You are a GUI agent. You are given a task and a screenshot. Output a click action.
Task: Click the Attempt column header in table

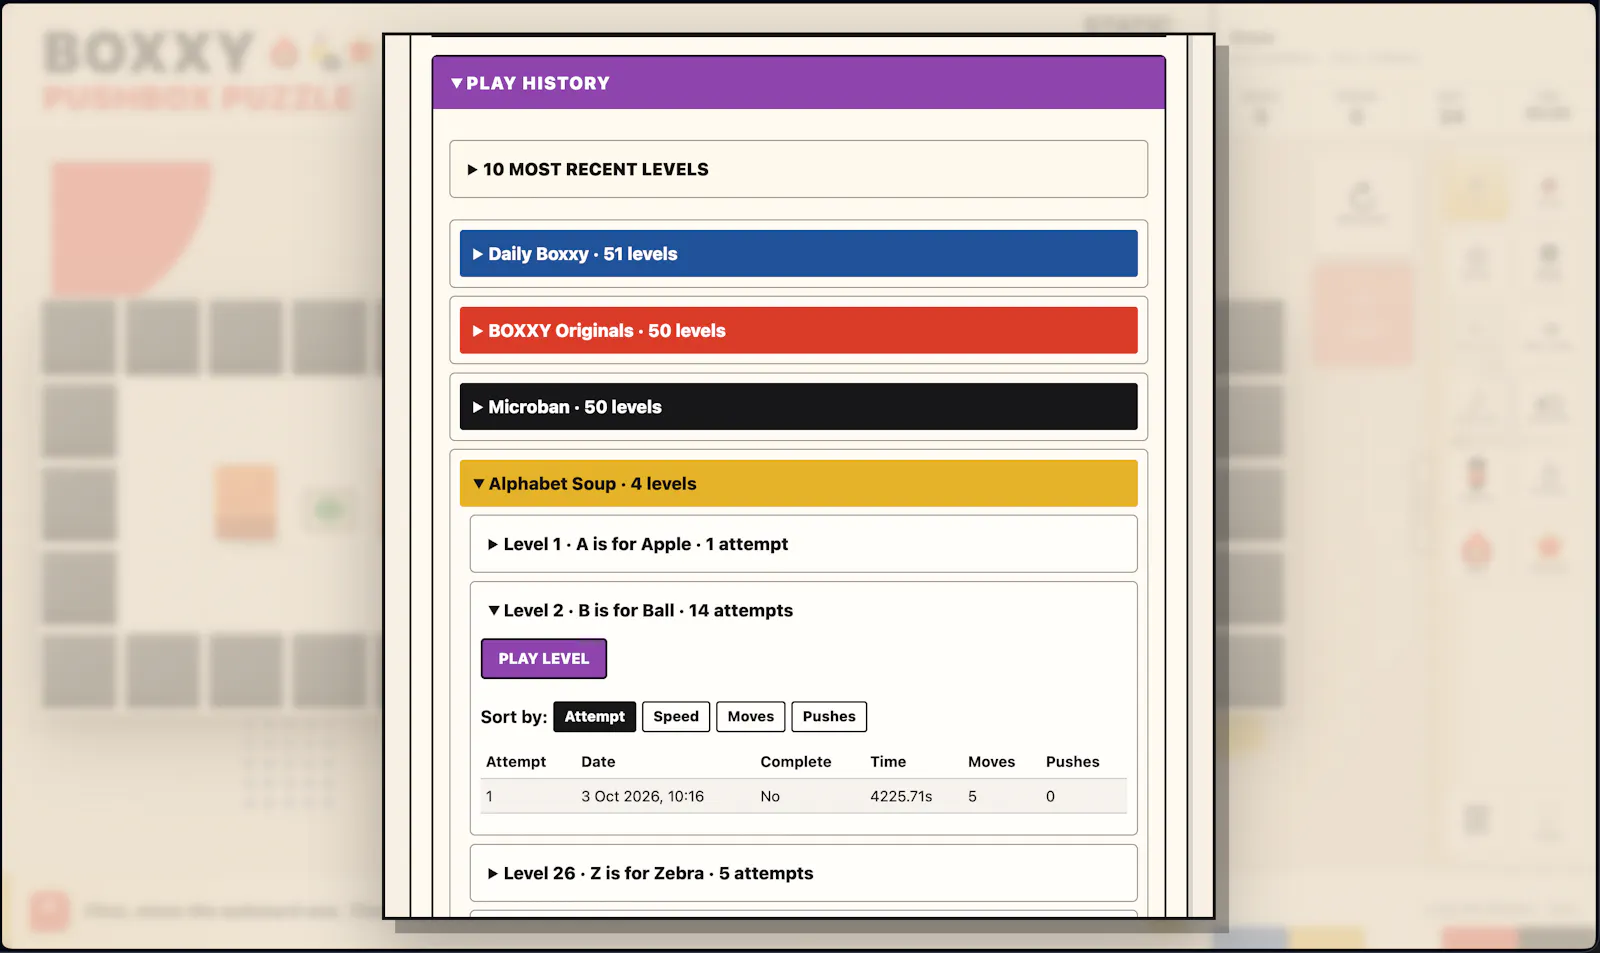point(516,762)
